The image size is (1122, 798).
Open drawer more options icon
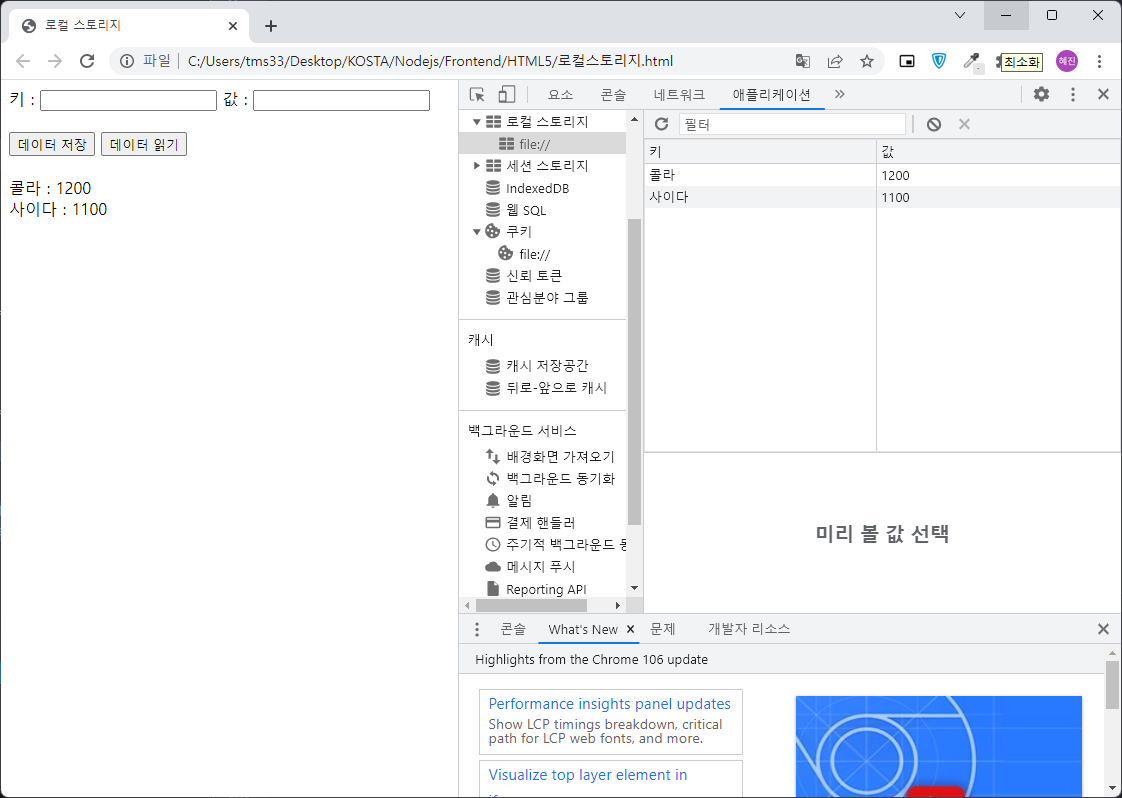477,629
